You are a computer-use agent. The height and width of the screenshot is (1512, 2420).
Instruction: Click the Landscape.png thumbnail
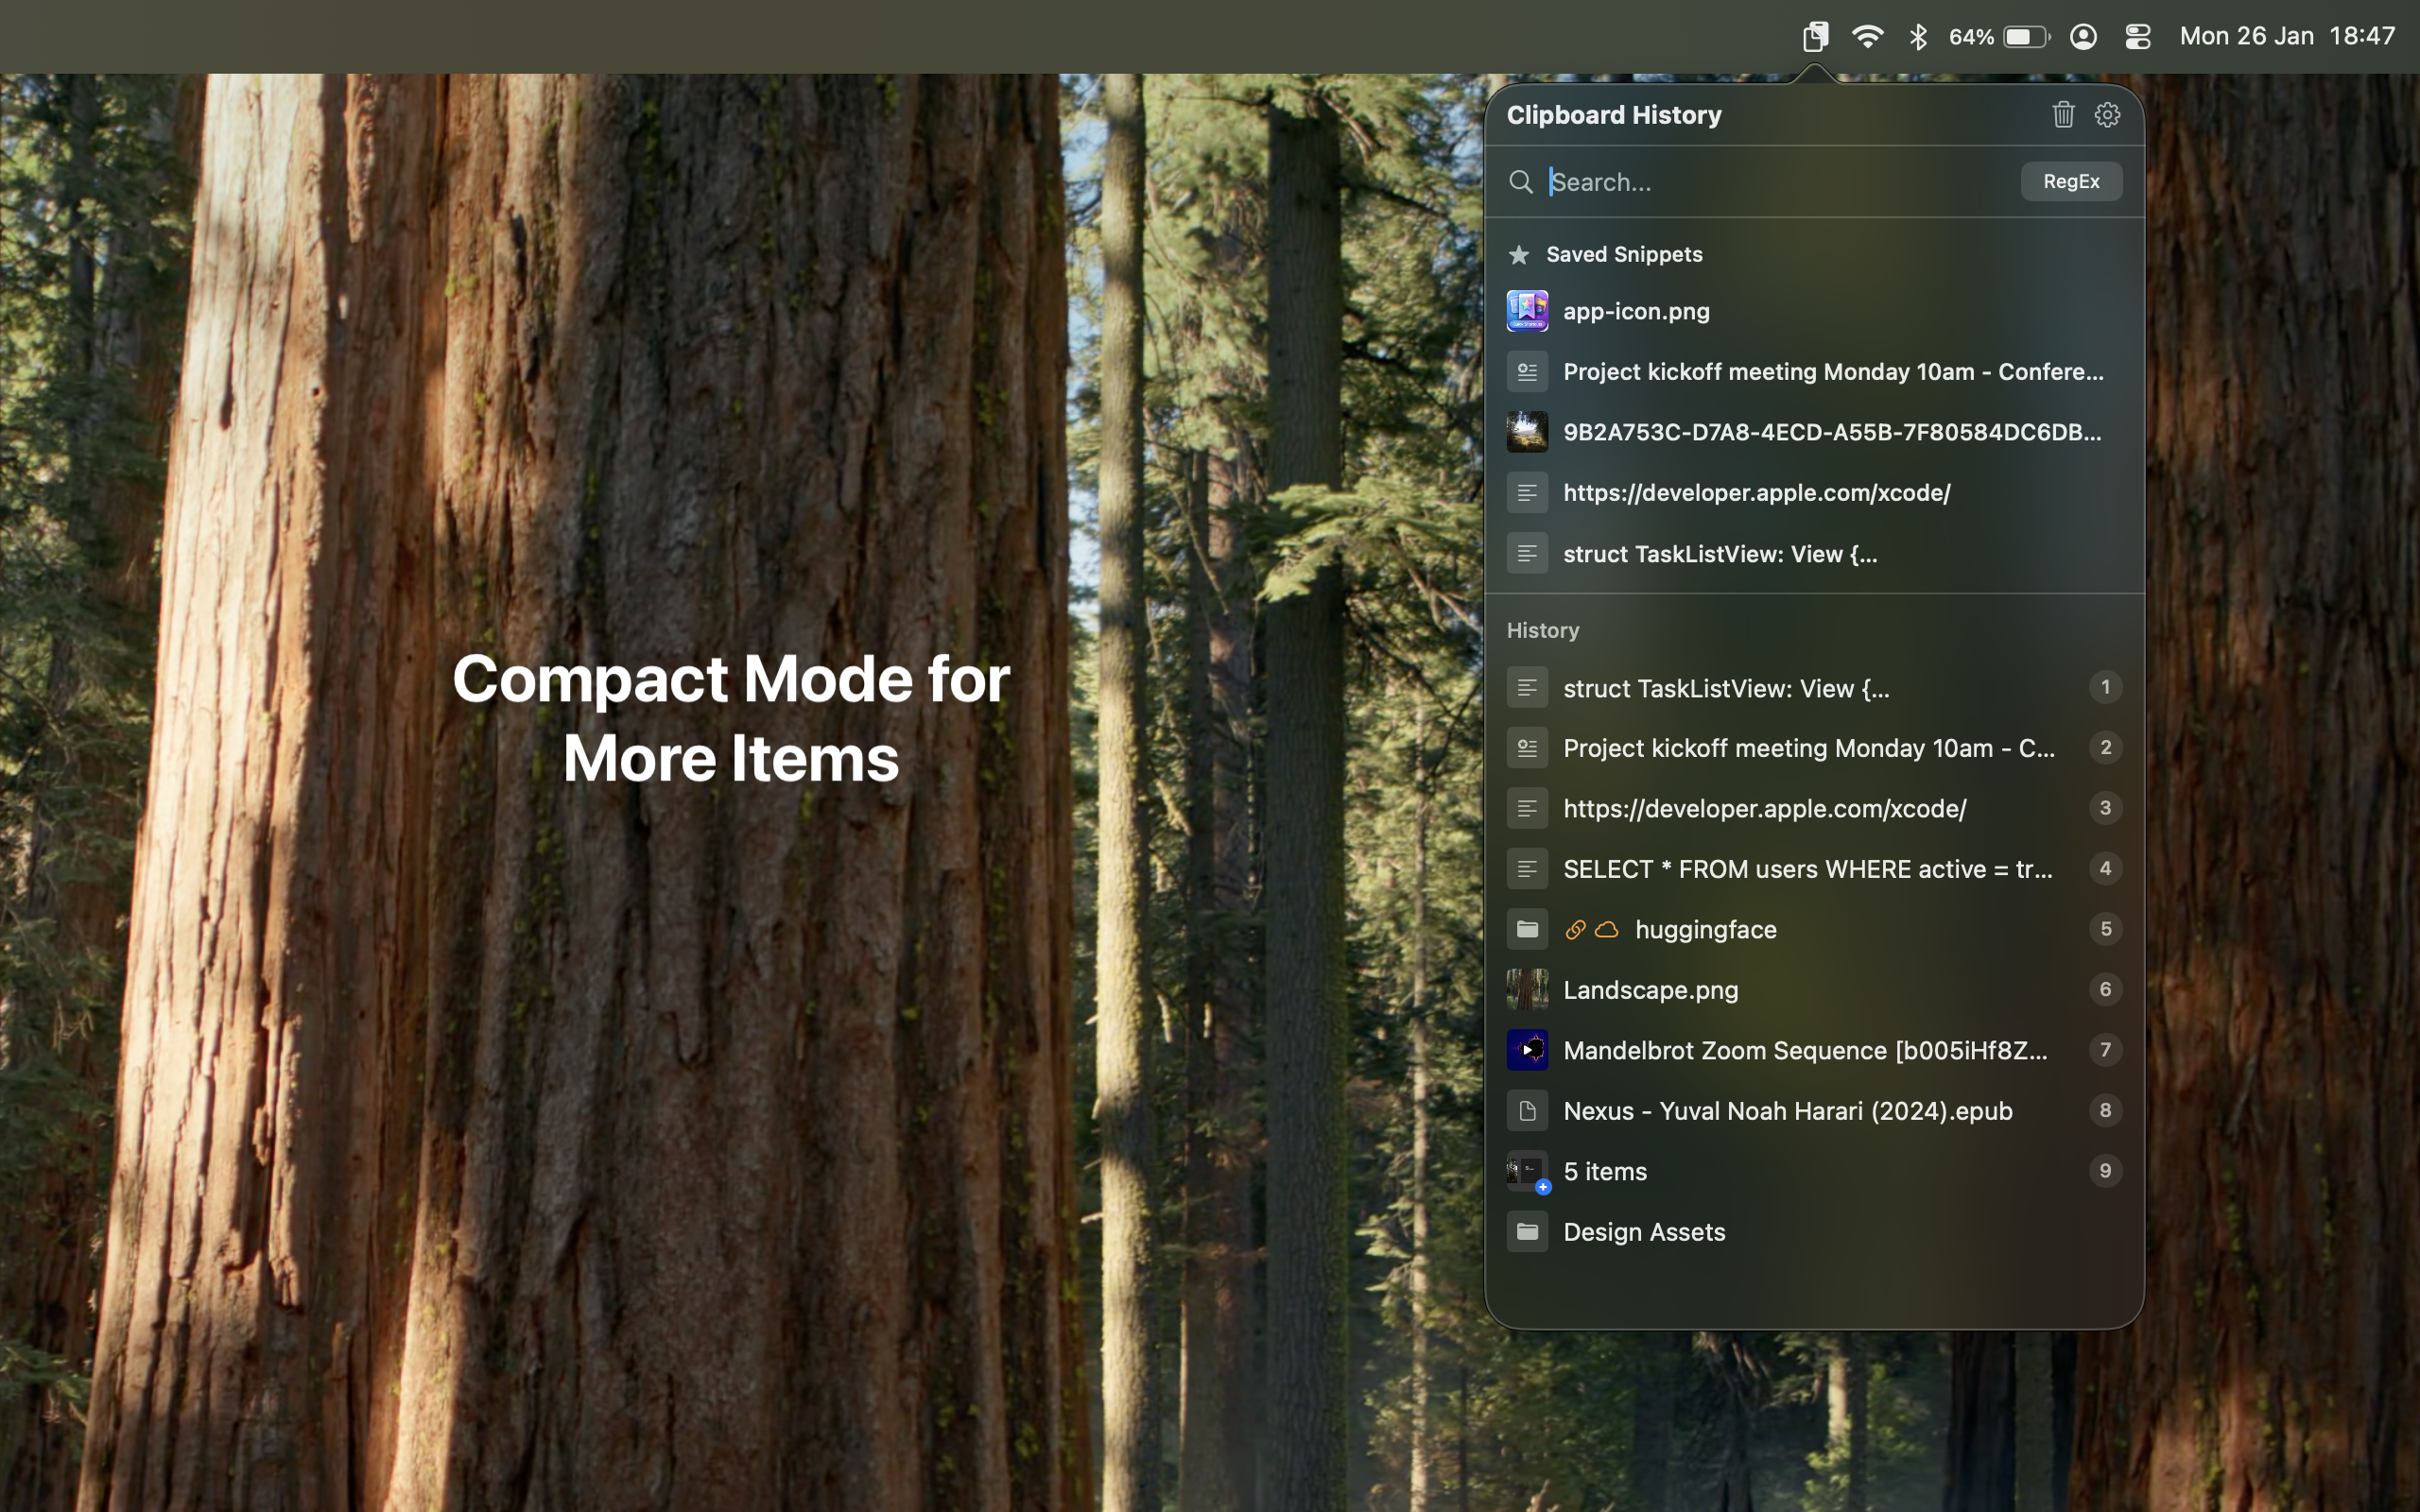click(x=1526, y=990)
